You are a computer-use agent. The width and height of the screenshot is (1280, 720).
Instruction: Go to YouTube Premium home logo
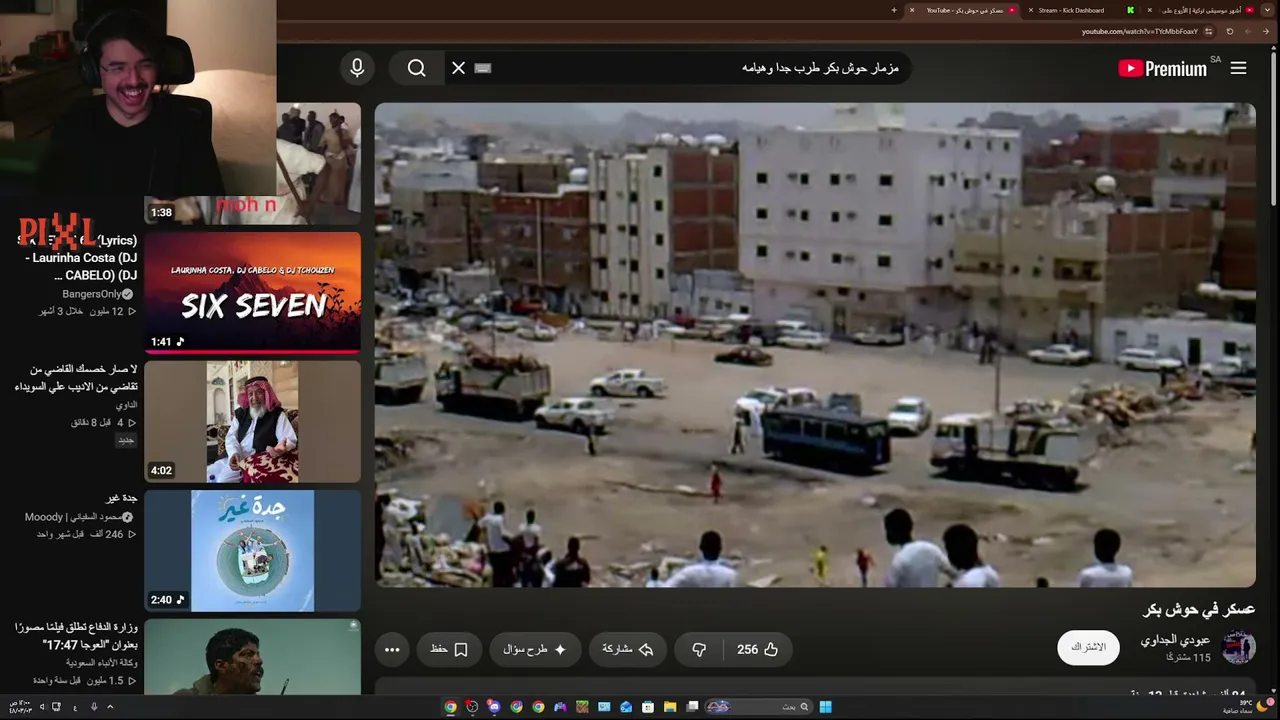(1163, 68)
